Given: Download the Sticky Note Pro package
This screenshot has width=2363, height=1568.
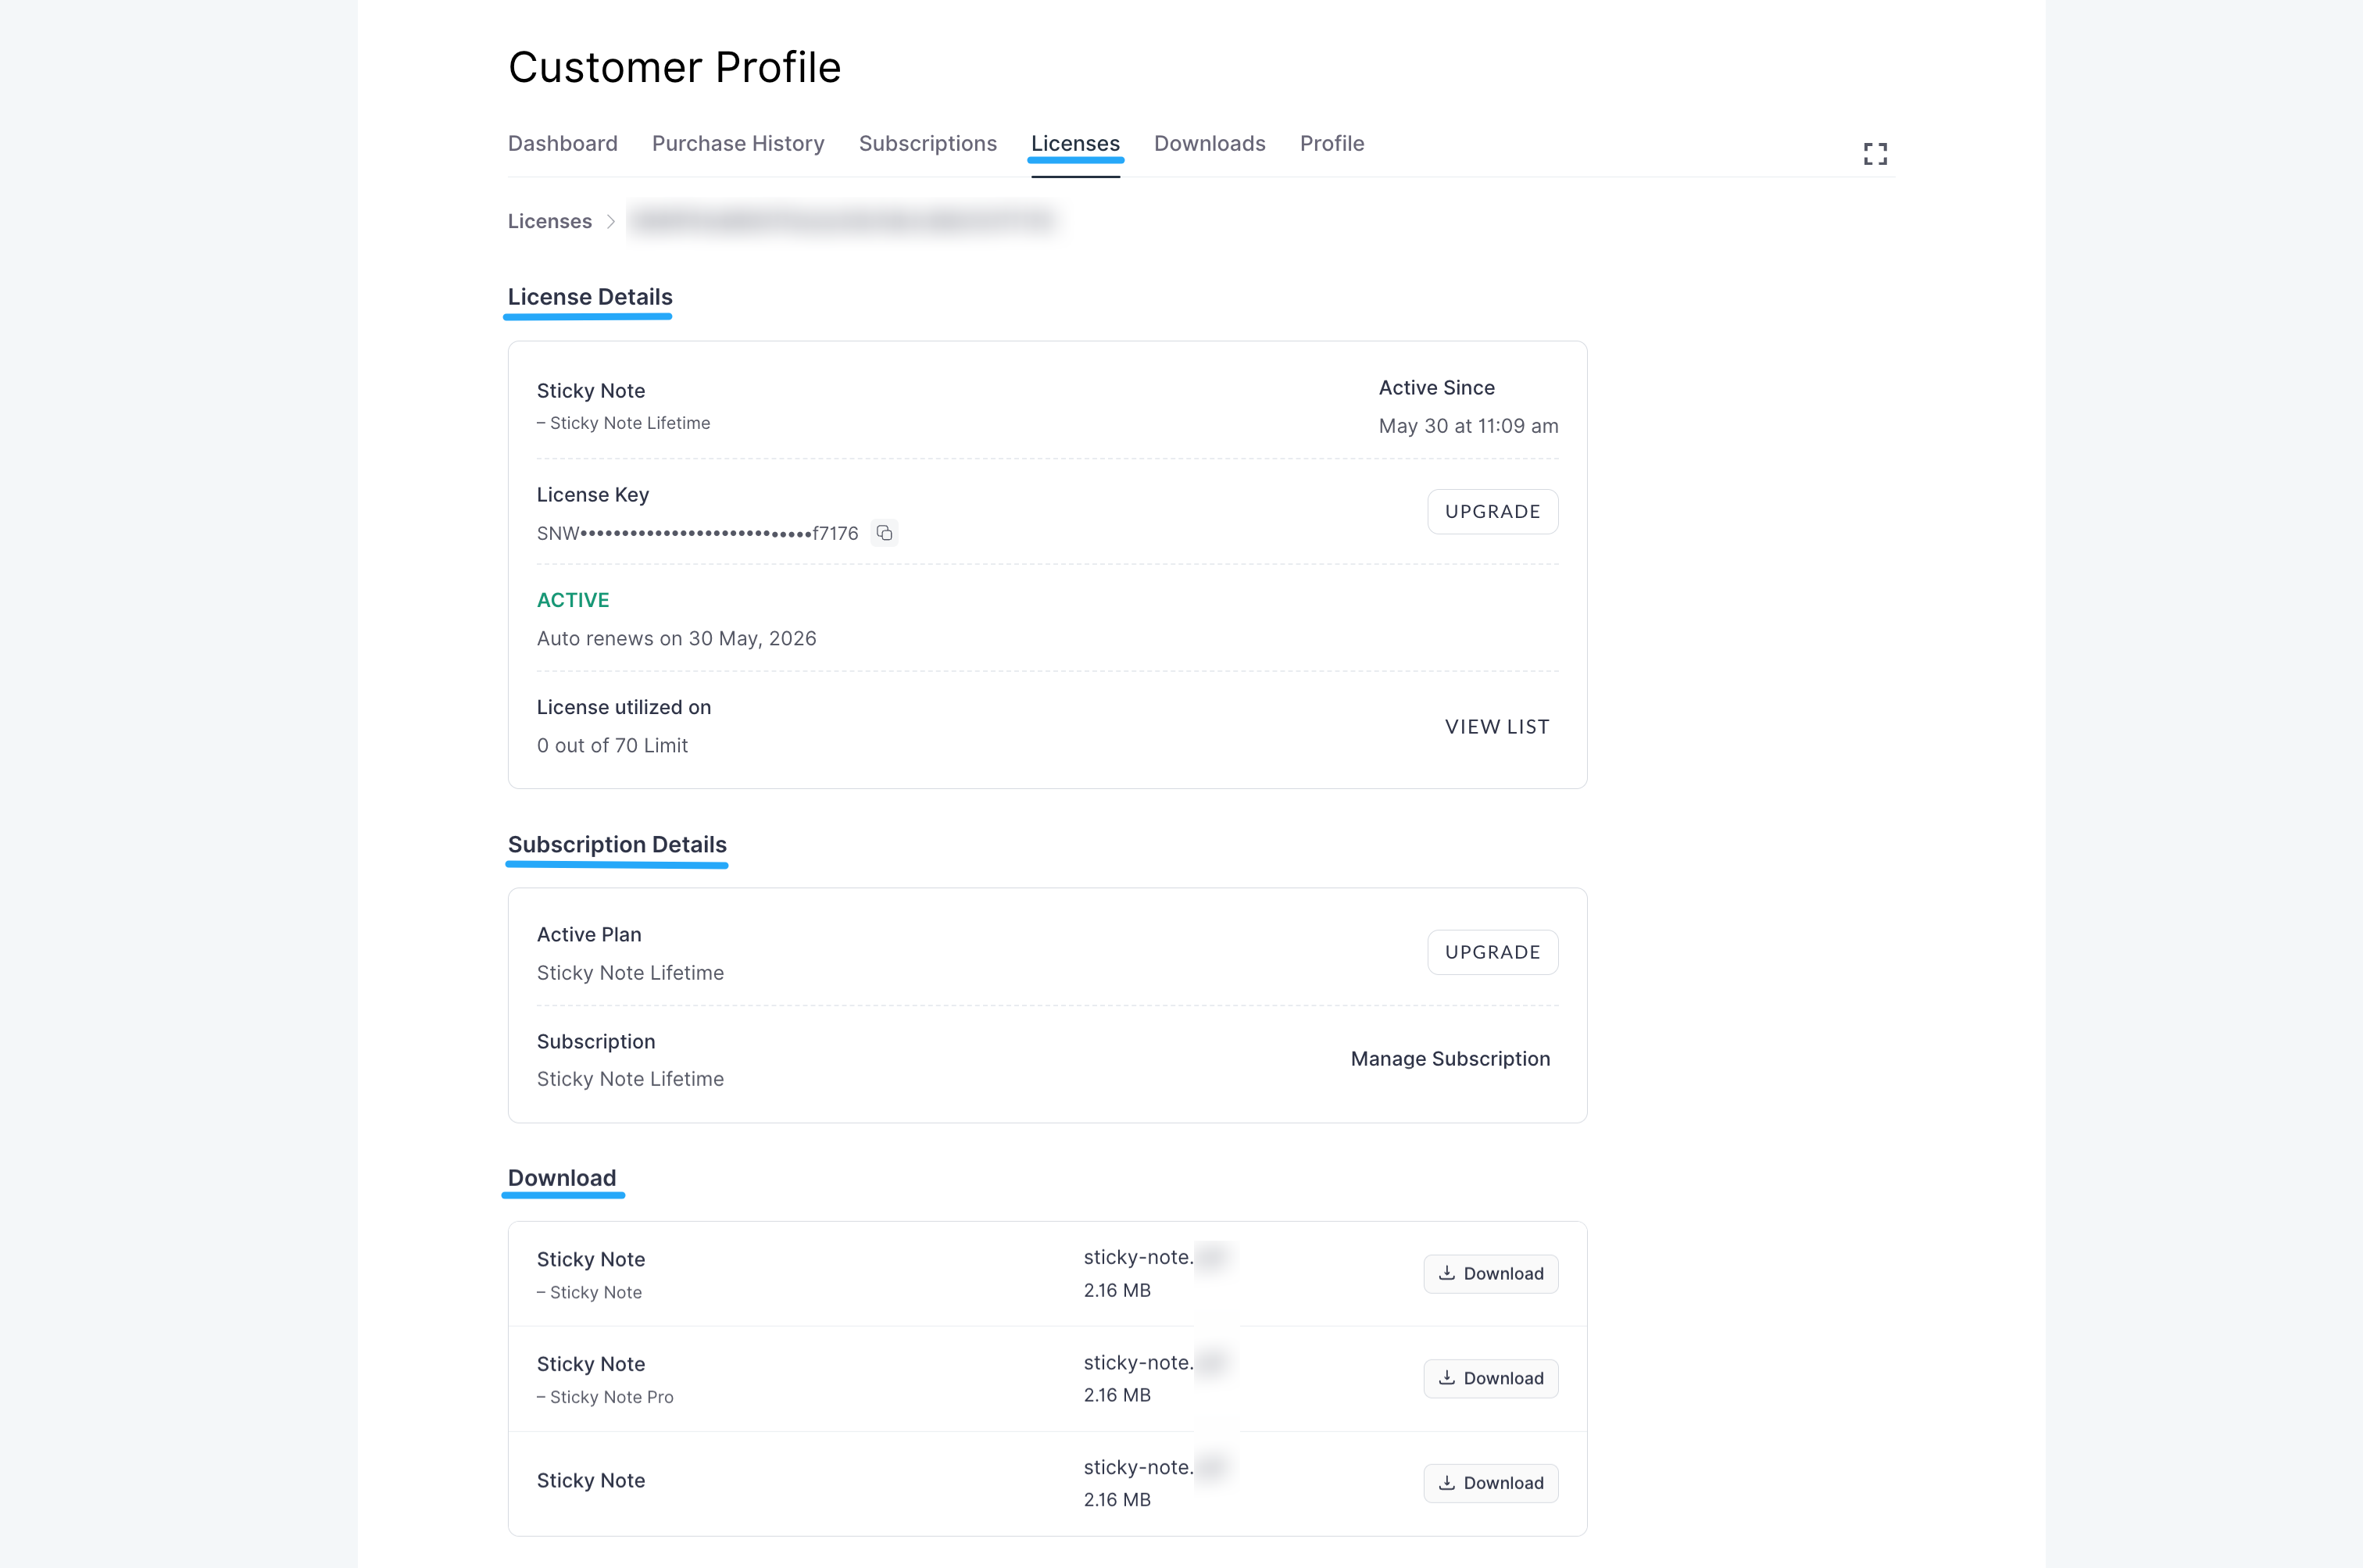Looking at the screenshot, I should [x=1490, y=1378].
